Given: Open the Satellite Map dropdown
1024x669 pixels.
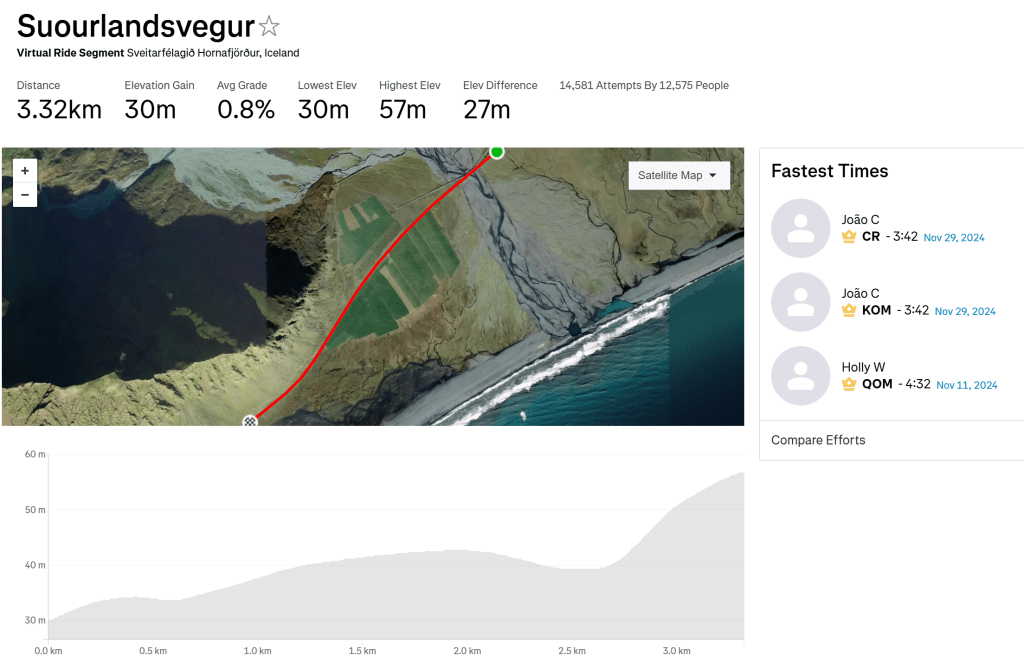Looking at the screenshot, I should click(678, 175).
